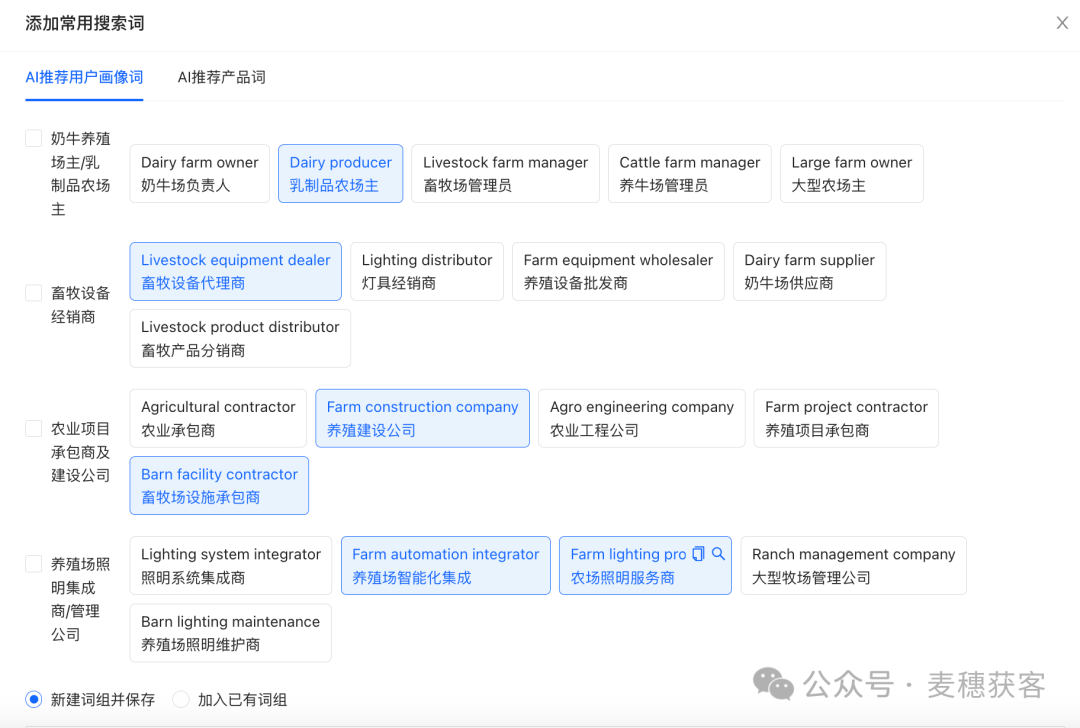
Task: Check the 养殖场照明集成商/管理公司 checkbox
Action: 33,562
